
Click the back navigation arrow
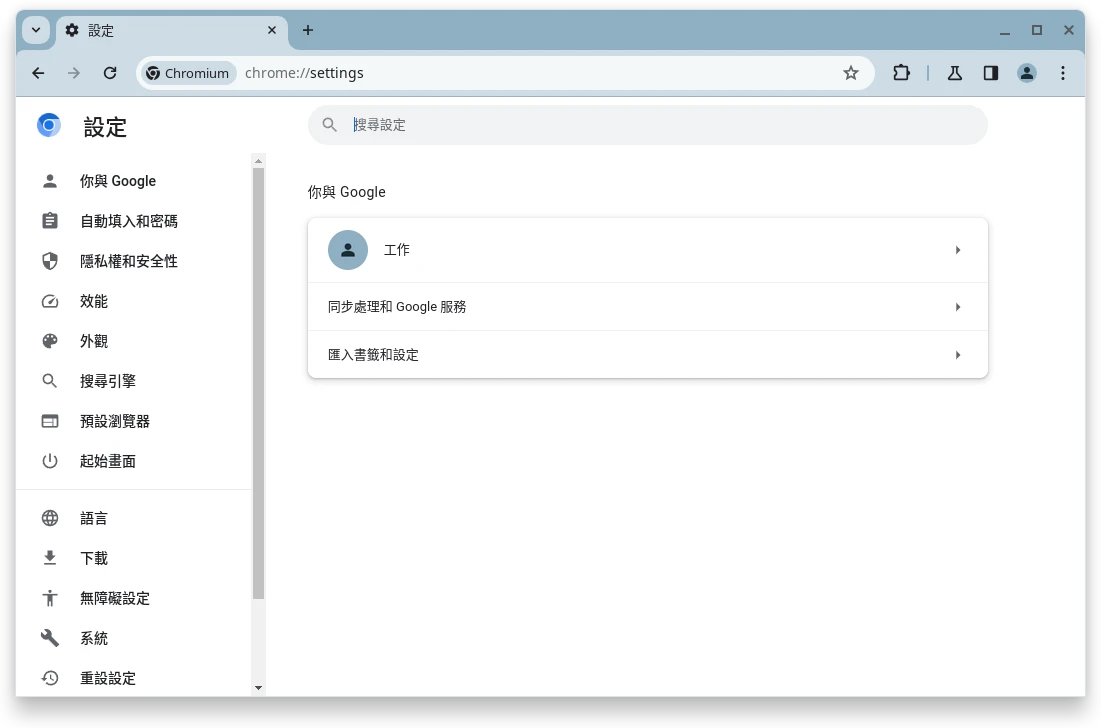coord(38,73)
